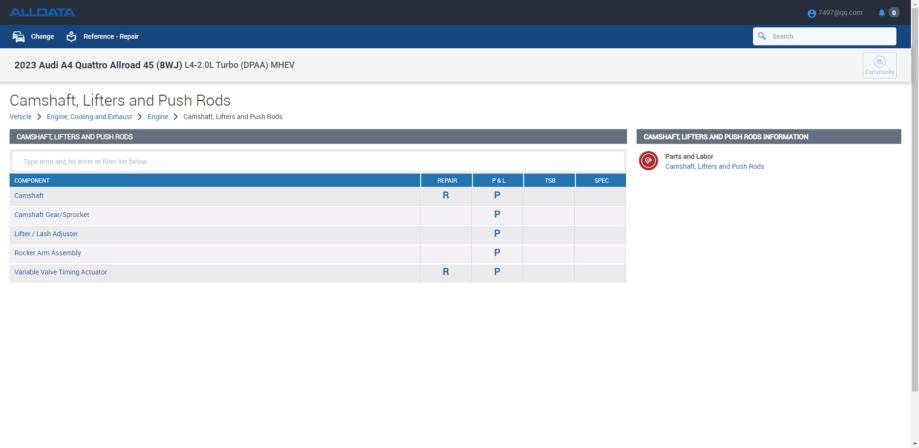Click the P & L column header
Image resolution: width=919 pixels, height=448 pixels.
498,181
